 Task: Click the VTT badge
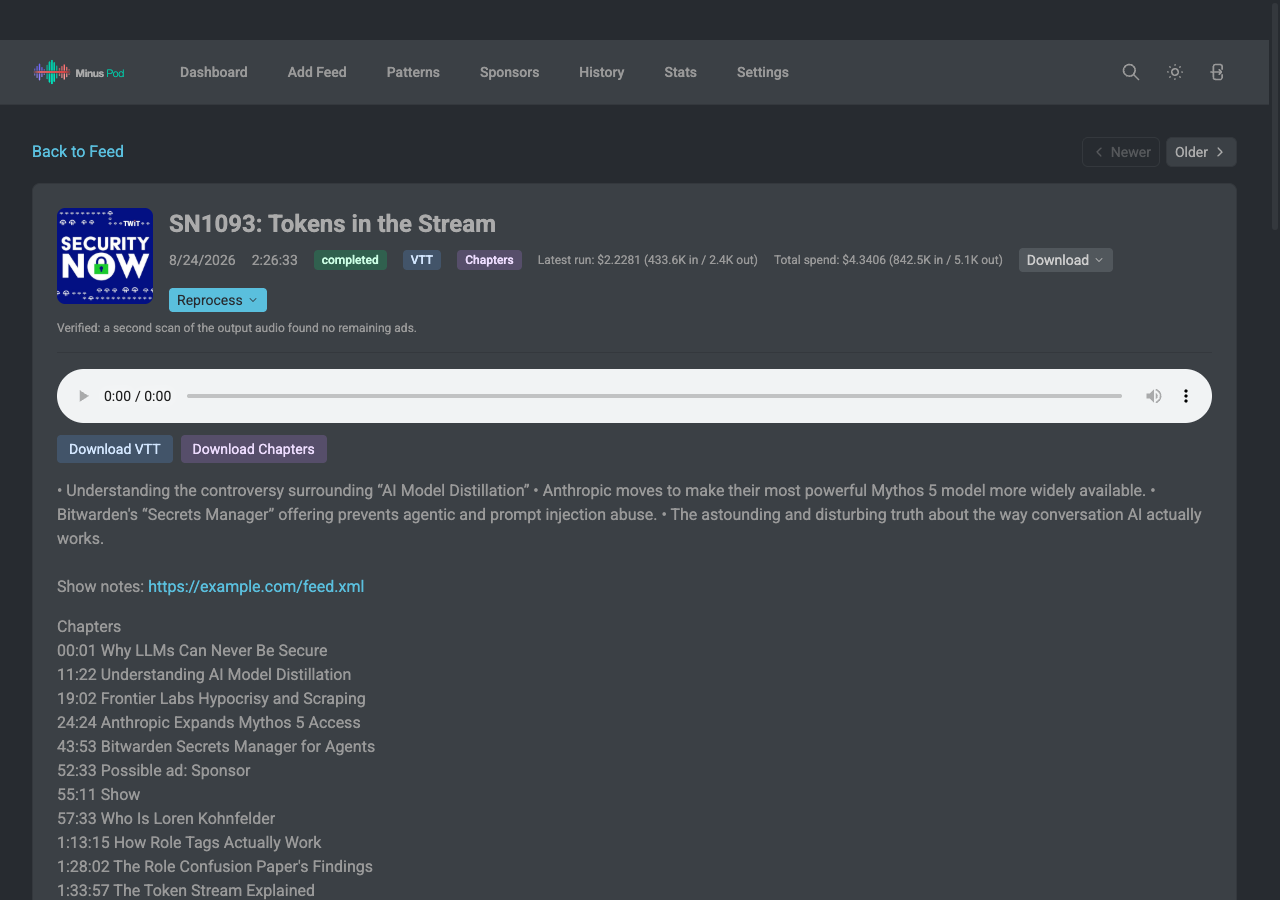tap(422, 260)
